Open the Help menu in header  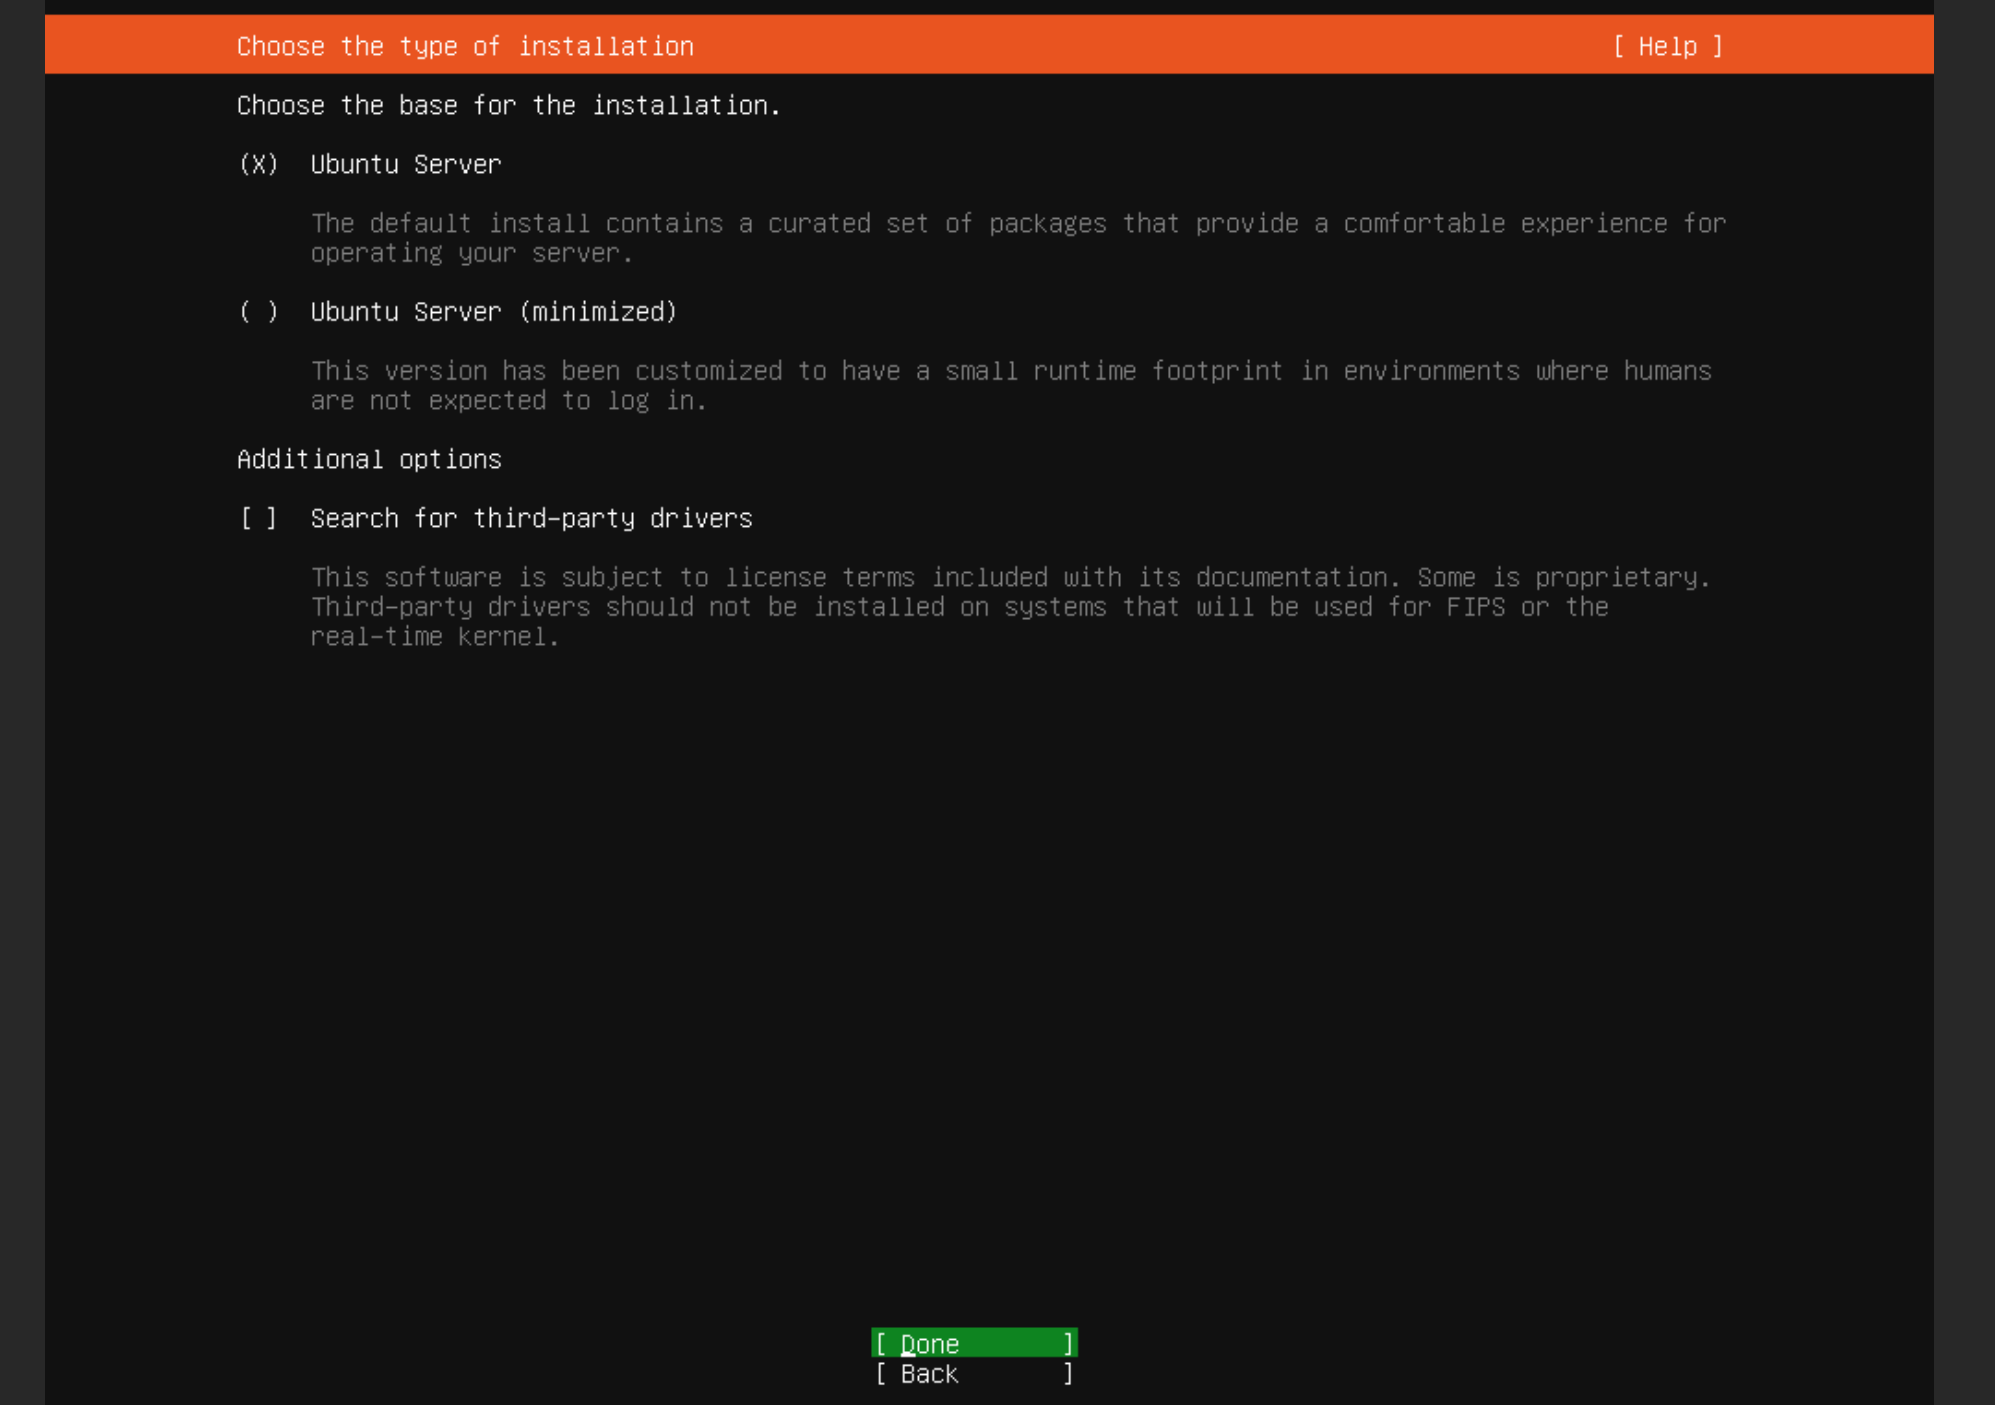point(1667,47)
